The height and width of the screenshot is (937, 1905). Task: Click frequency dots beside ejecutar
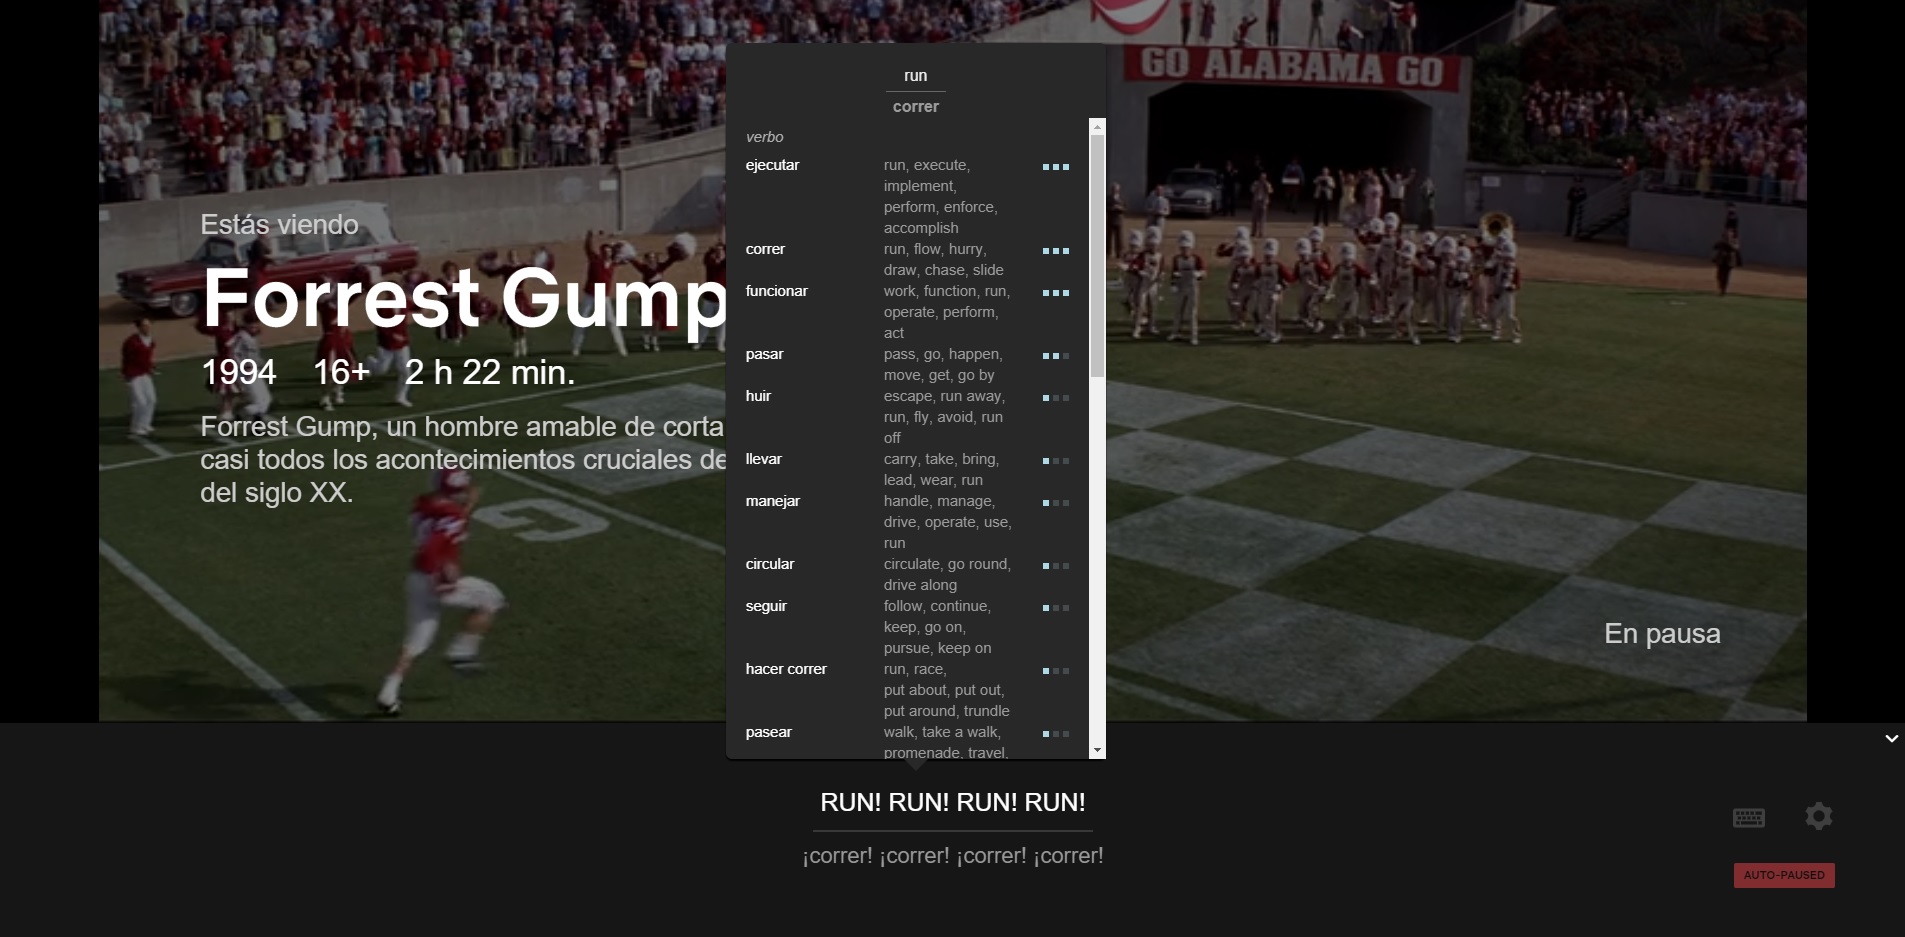click(1055, 167)
